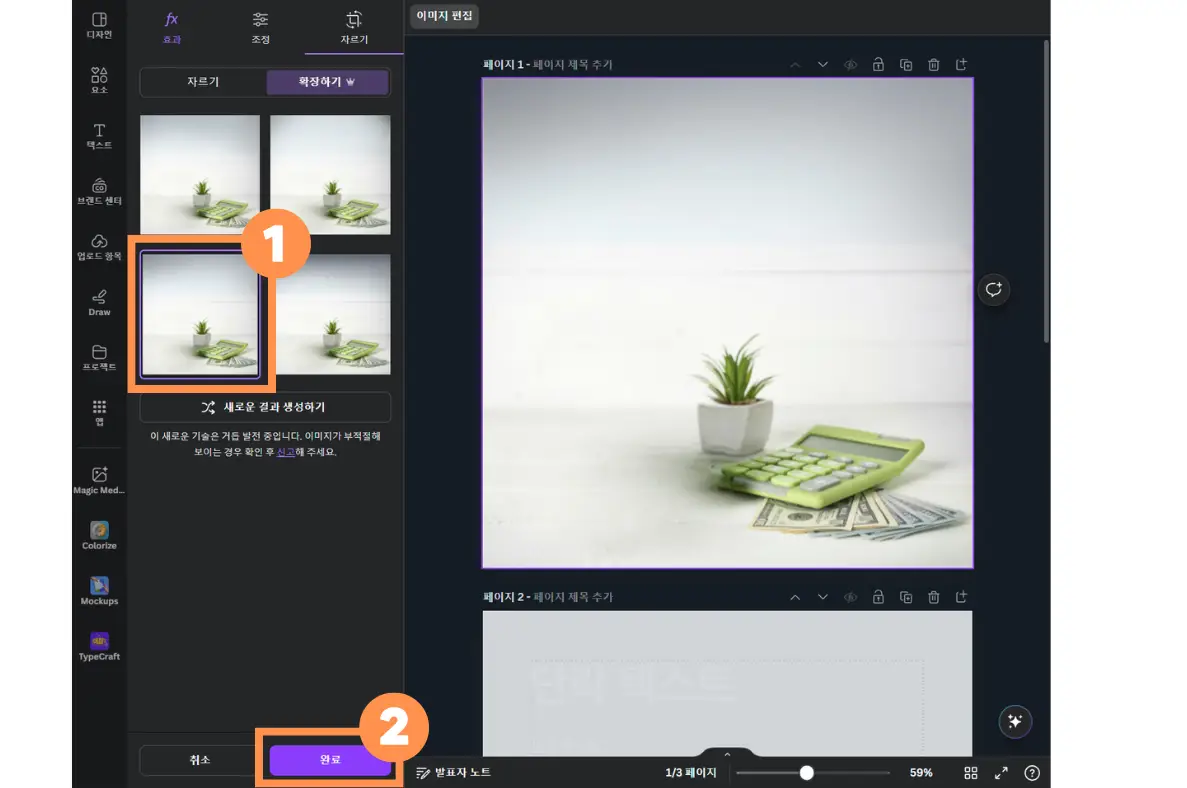
Task: Click the 취소 cancel button
Action: [x=200, y=760]
